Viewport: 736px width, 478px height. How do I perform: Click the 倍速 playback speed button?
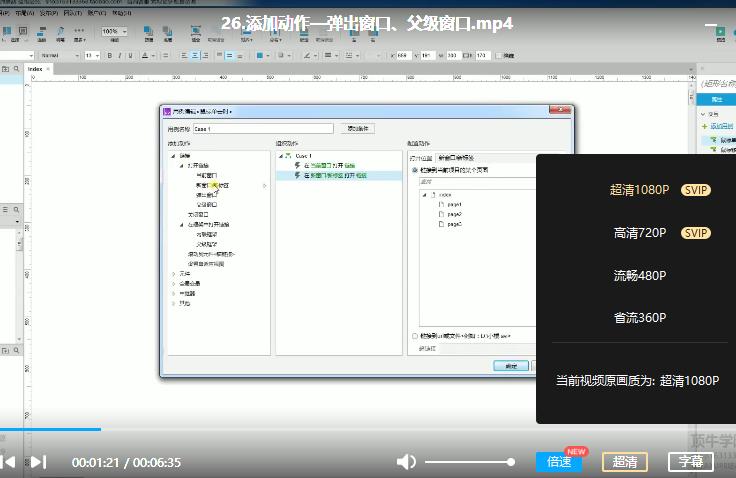[559, 462]
